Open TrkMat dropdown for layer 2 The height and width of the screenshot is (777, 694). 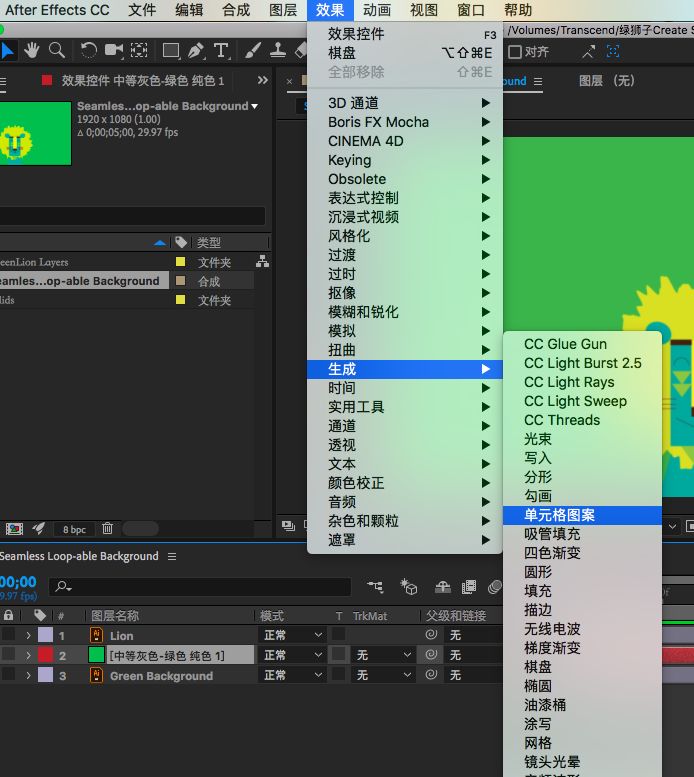click(x=384, y=655)
